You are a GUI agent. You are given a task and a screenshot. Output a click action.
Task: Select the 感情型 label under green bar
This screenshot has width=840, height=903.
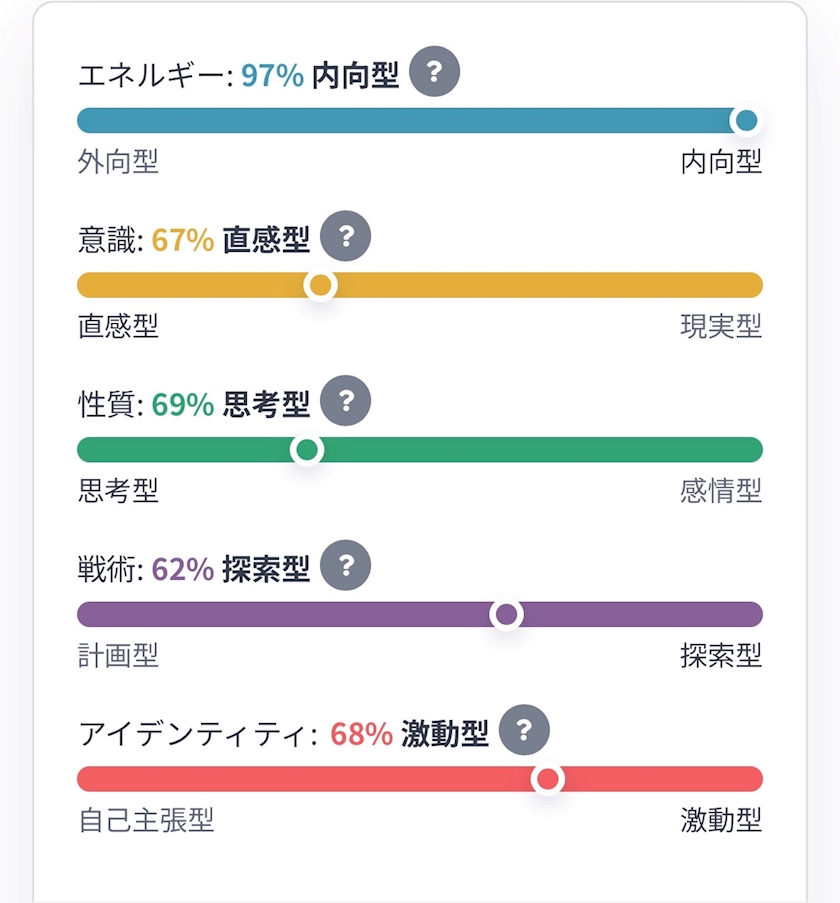721,491
